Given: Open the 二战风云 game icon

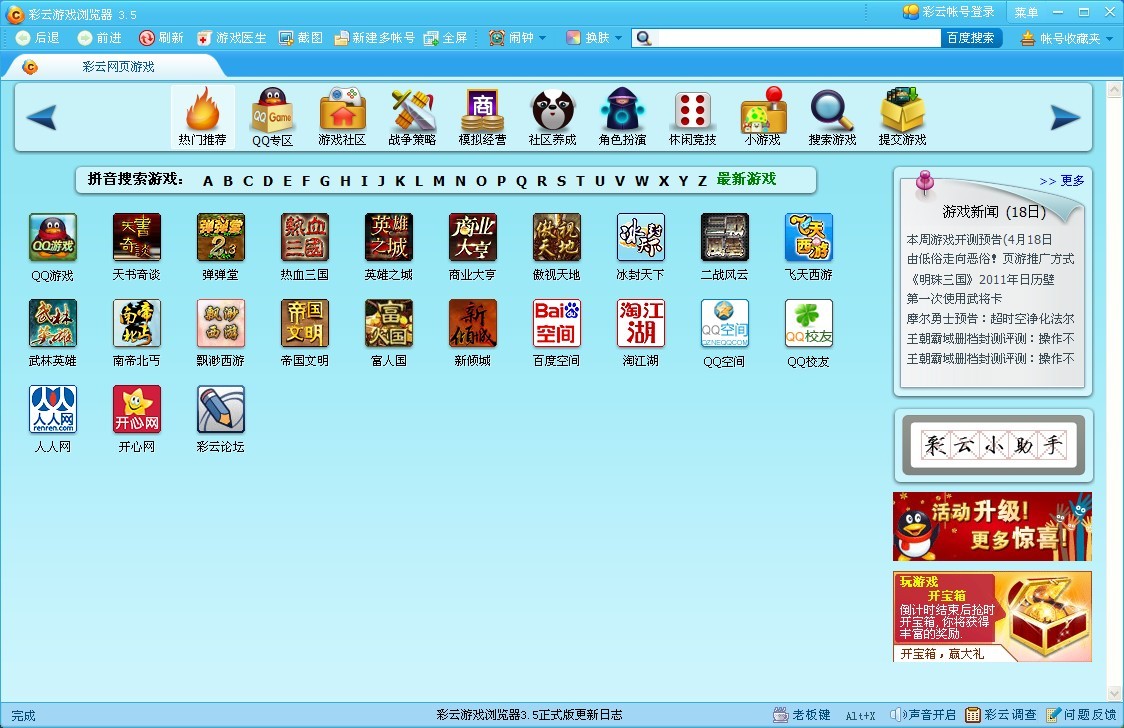Looking at the screenshot, I should 724,237.
